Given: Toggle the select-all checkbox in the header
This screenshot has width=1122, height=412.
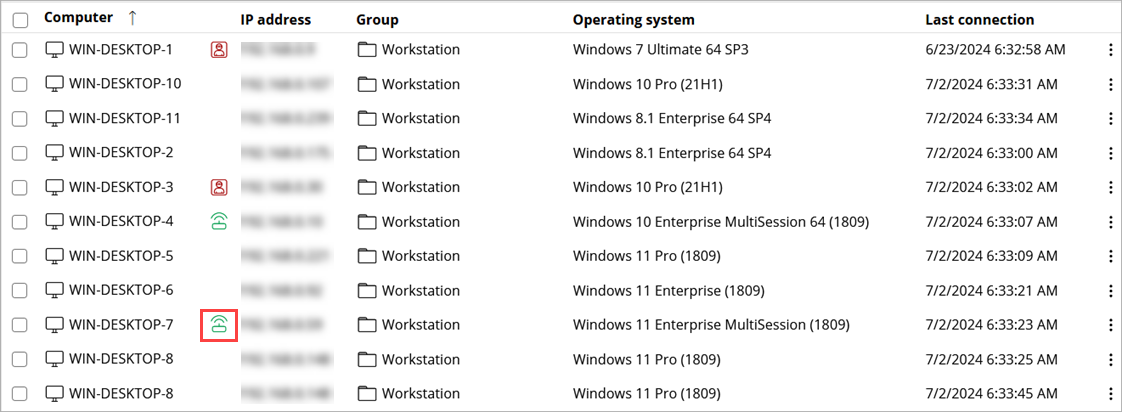Looking at the screenshot, I should (20, 20).
